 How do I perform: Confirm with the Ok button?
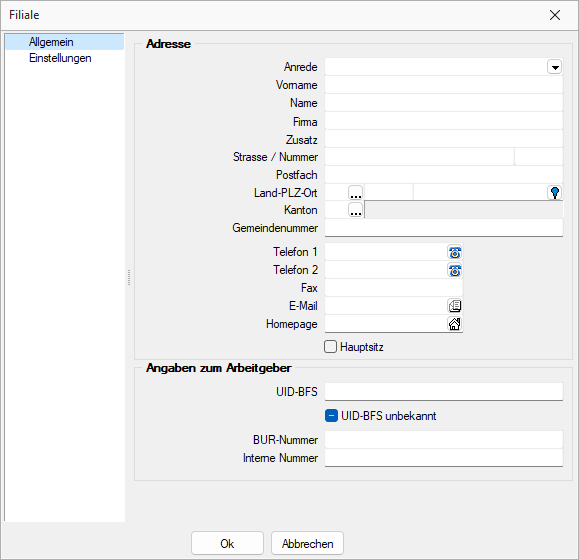coord(227,543)
